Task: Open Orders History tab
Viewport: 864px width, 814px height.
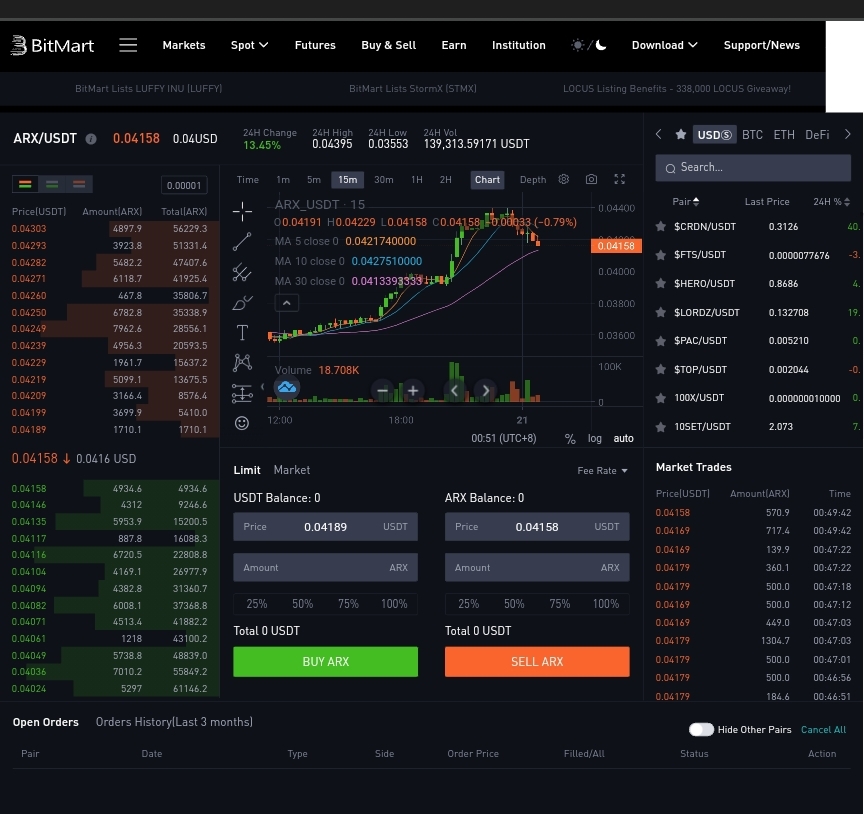Action: [174, 722]
